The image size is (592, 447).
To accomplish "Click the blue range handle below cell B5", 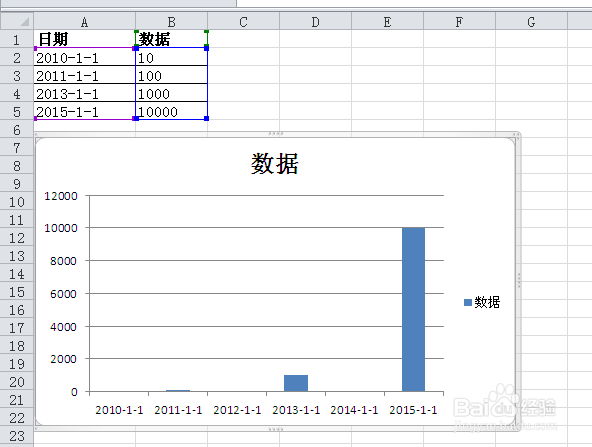I will coord(207,119).
